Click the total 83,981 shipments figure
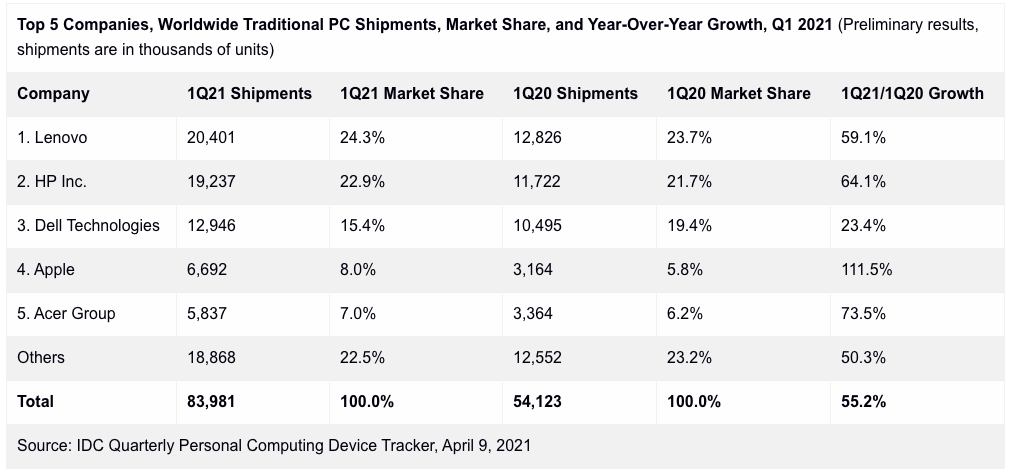The image size is (1011, 473). tap(211, 402)
